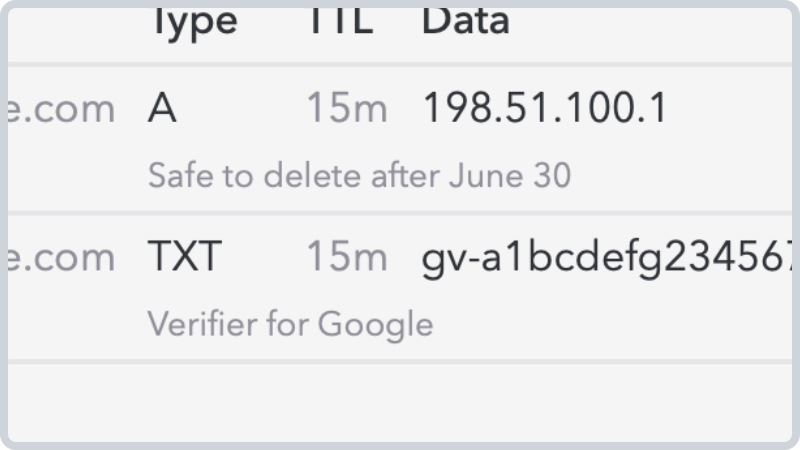Click the 15m TTL of the A record
The height and width of the screenshot is (450, 800).
click(347, 108)
